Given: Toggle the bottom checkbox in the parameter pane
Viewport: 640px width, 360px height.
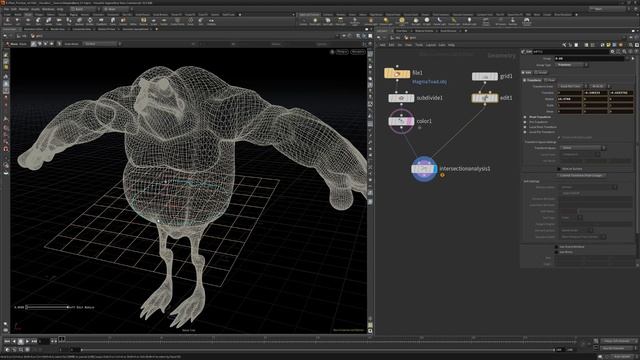Looking at the screenshot, I should [x=556, y=252].
